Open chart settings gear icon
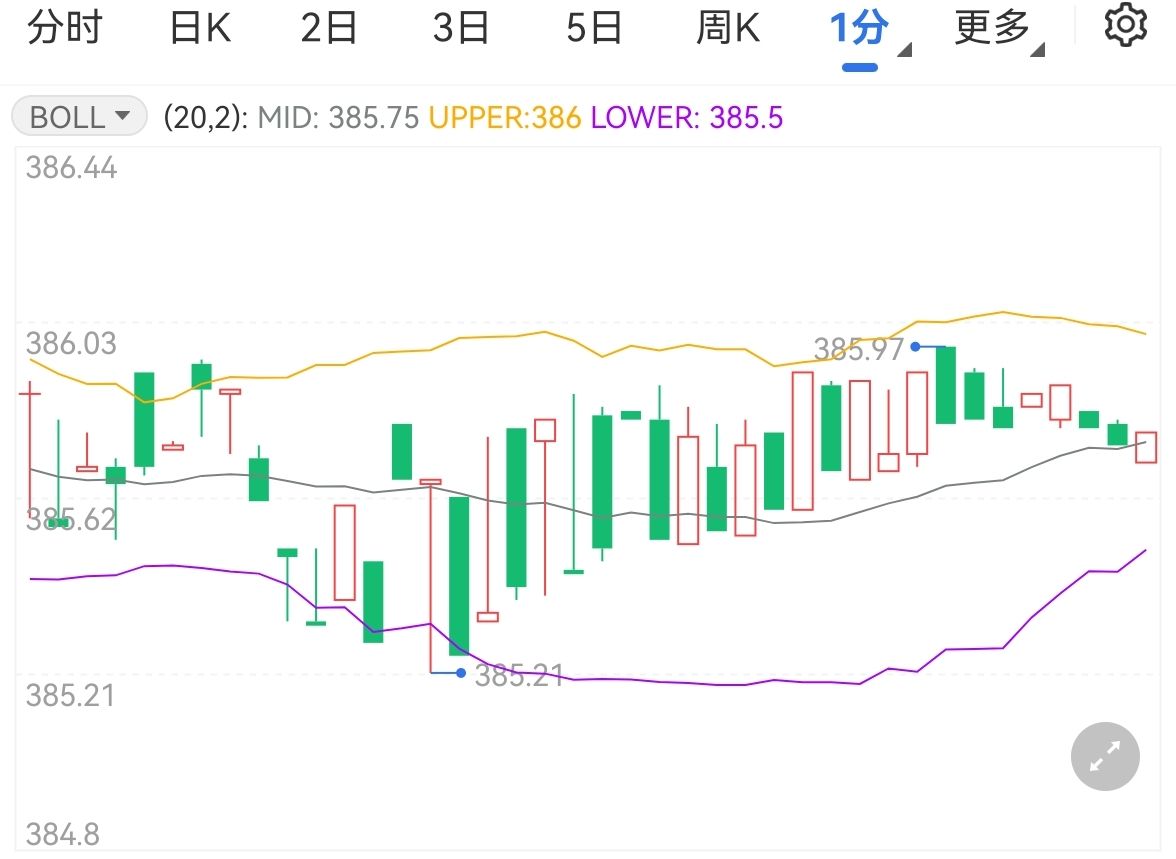 click(1126, 26)
